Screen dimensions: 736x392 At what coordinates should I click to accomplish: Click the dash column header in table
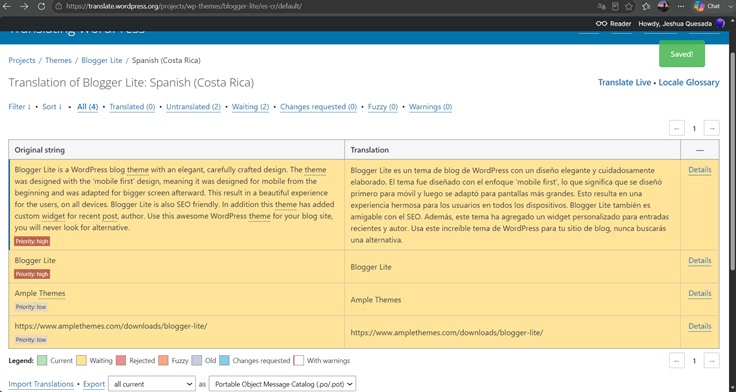click(699, 150)
